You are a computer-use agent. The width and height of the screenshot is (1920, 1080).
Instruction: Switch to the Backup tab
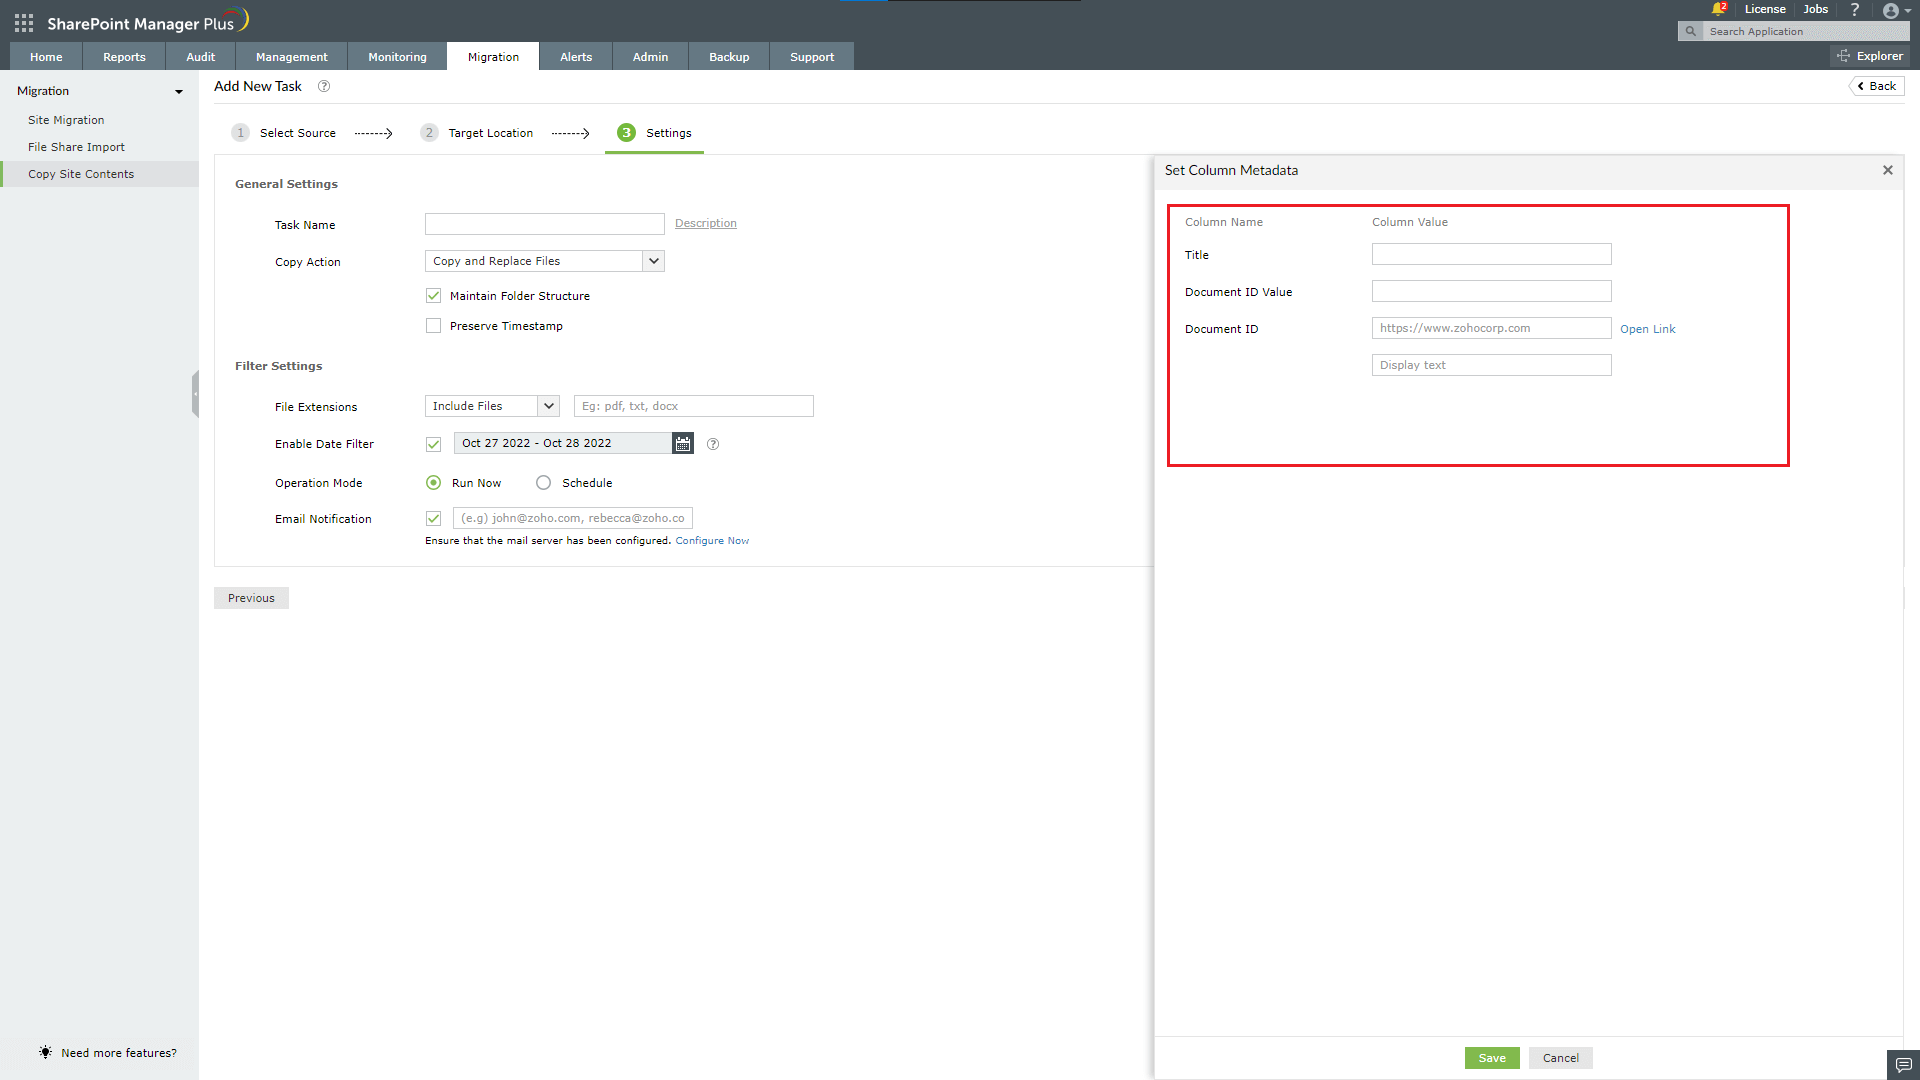tap(728, 56)
